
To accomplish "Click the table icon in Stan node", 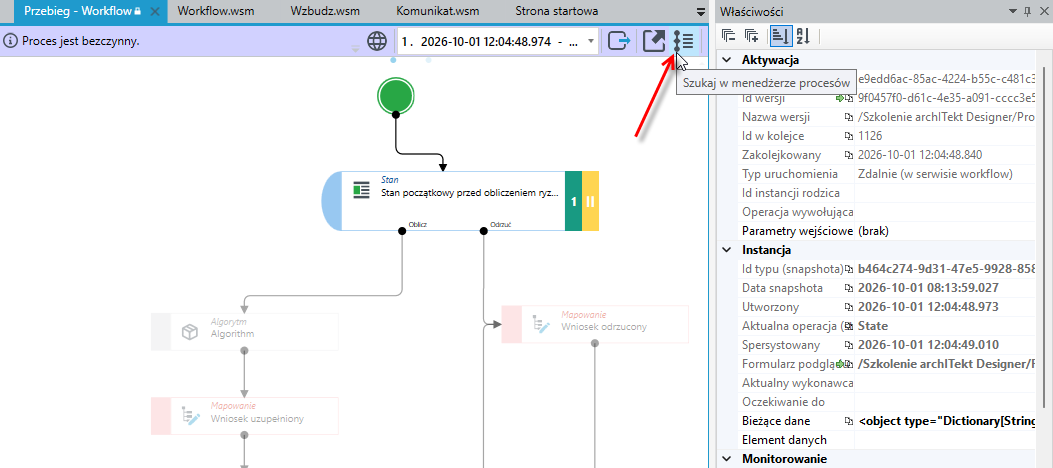I will click(x=362, y=189).
